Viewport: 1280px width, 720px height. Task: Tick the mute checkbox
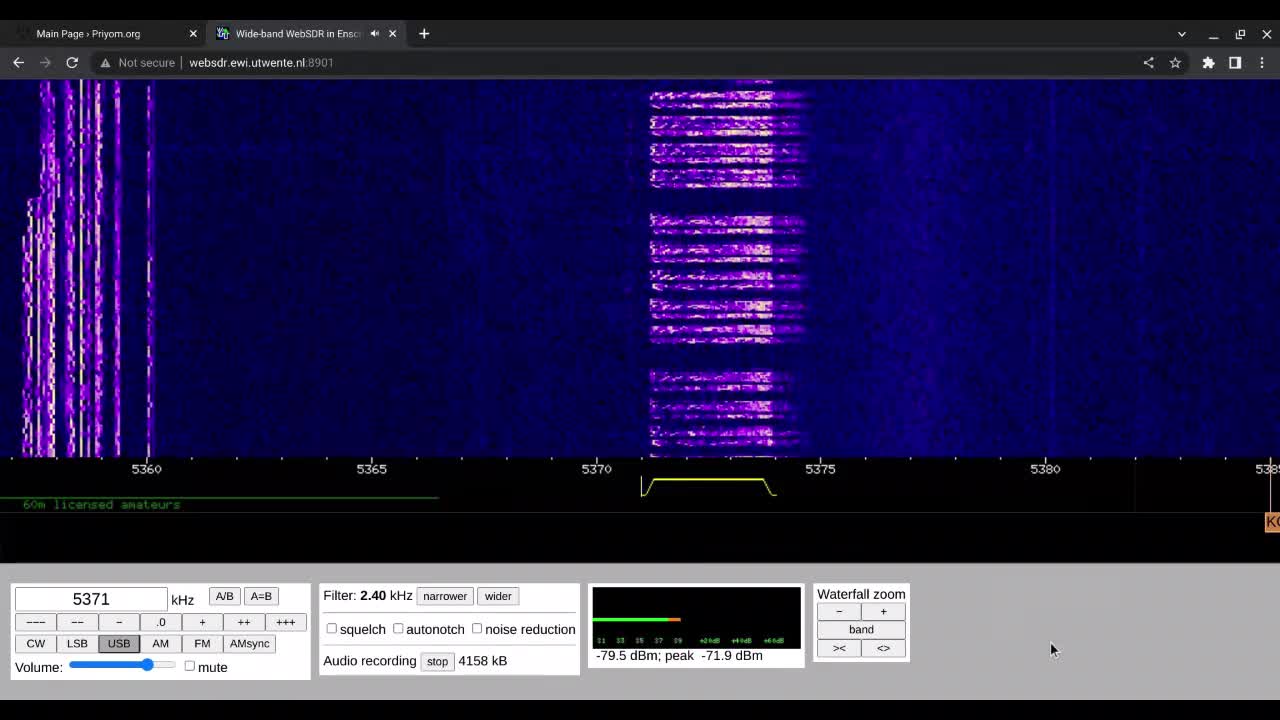(189, 666)
